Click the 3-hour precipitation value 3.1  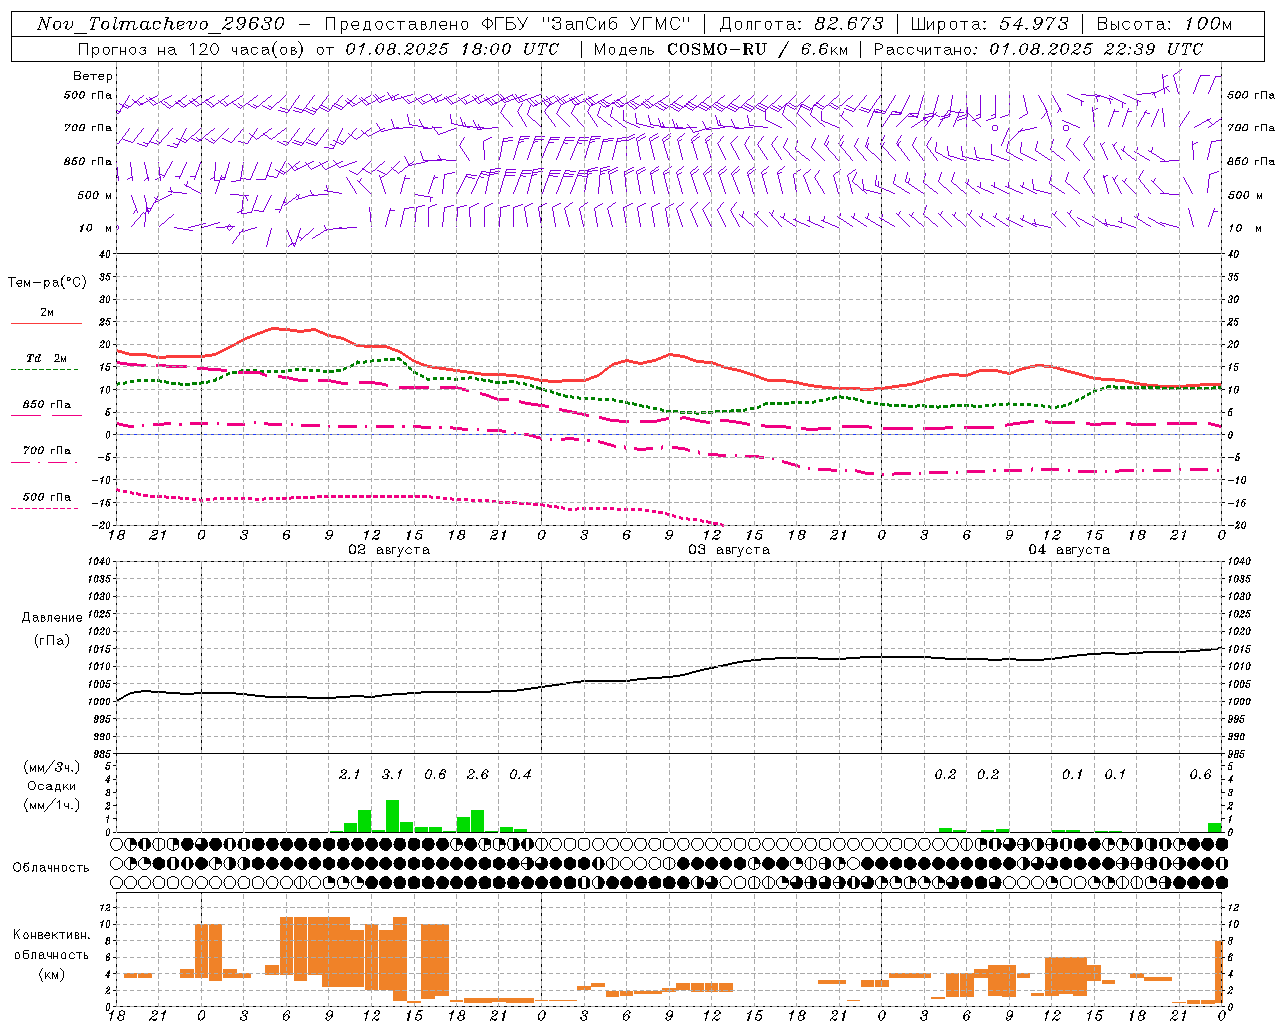tap(392, 775)
